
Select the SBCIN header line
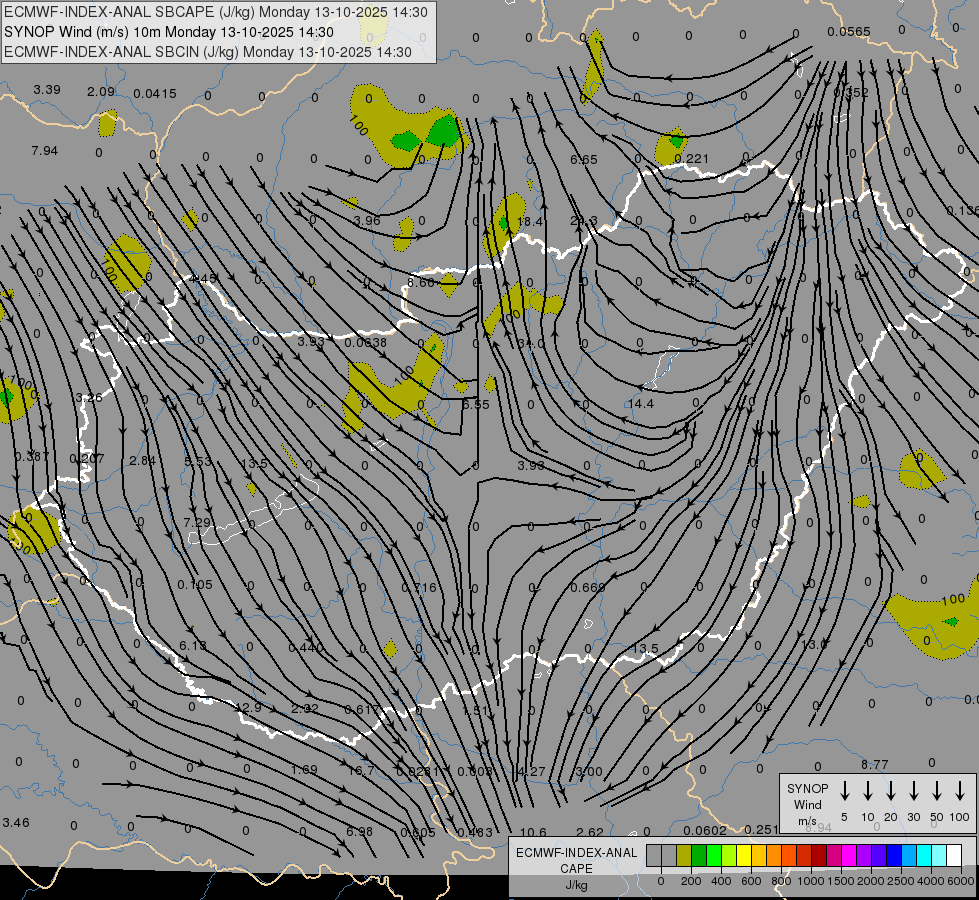(208, 52)
